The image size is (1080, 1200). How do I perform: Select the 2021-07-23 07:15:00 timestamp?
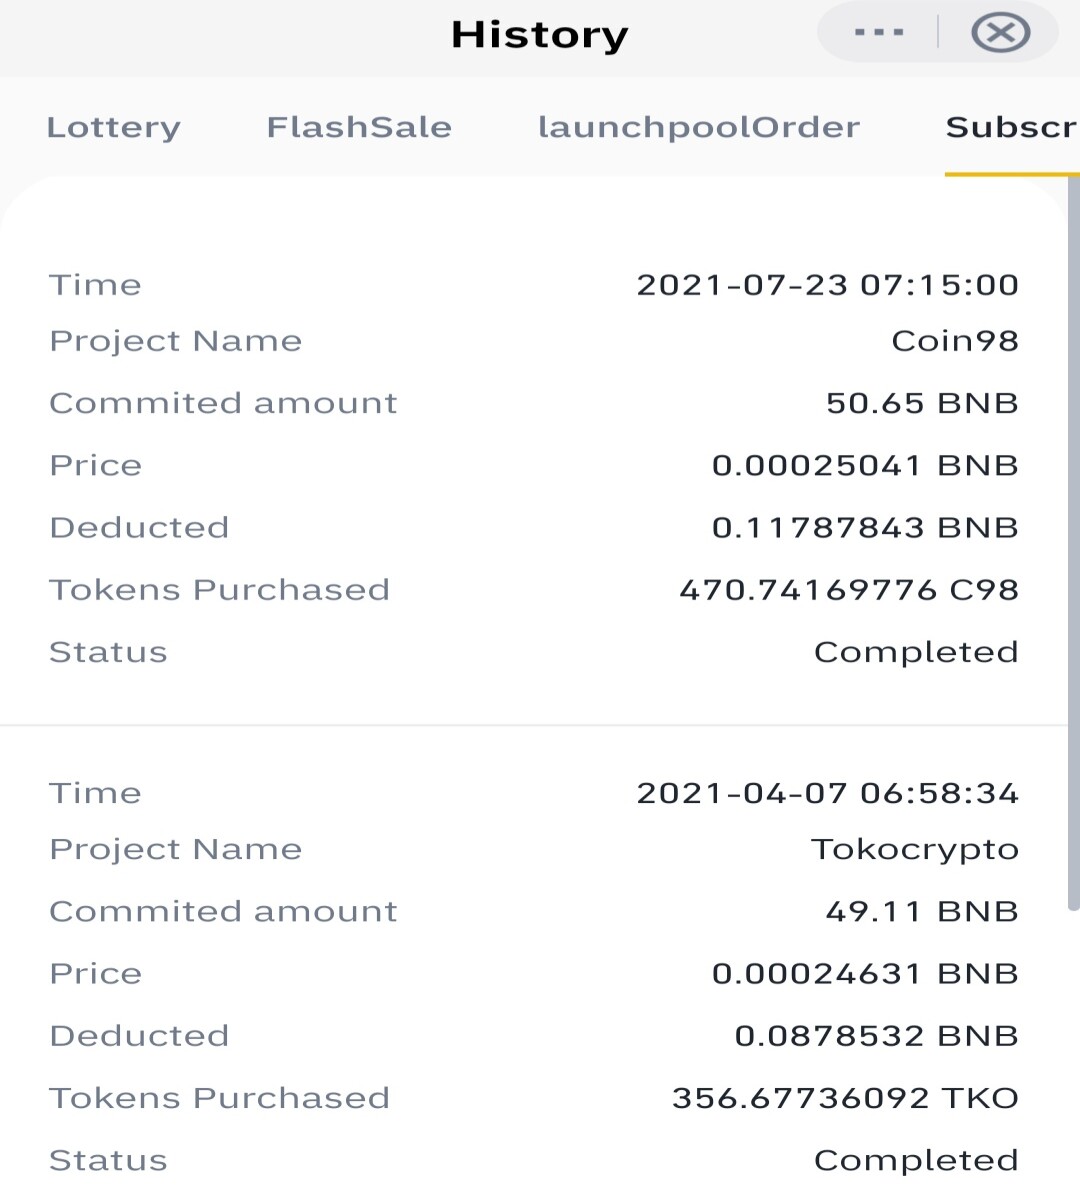coord(828,285)
